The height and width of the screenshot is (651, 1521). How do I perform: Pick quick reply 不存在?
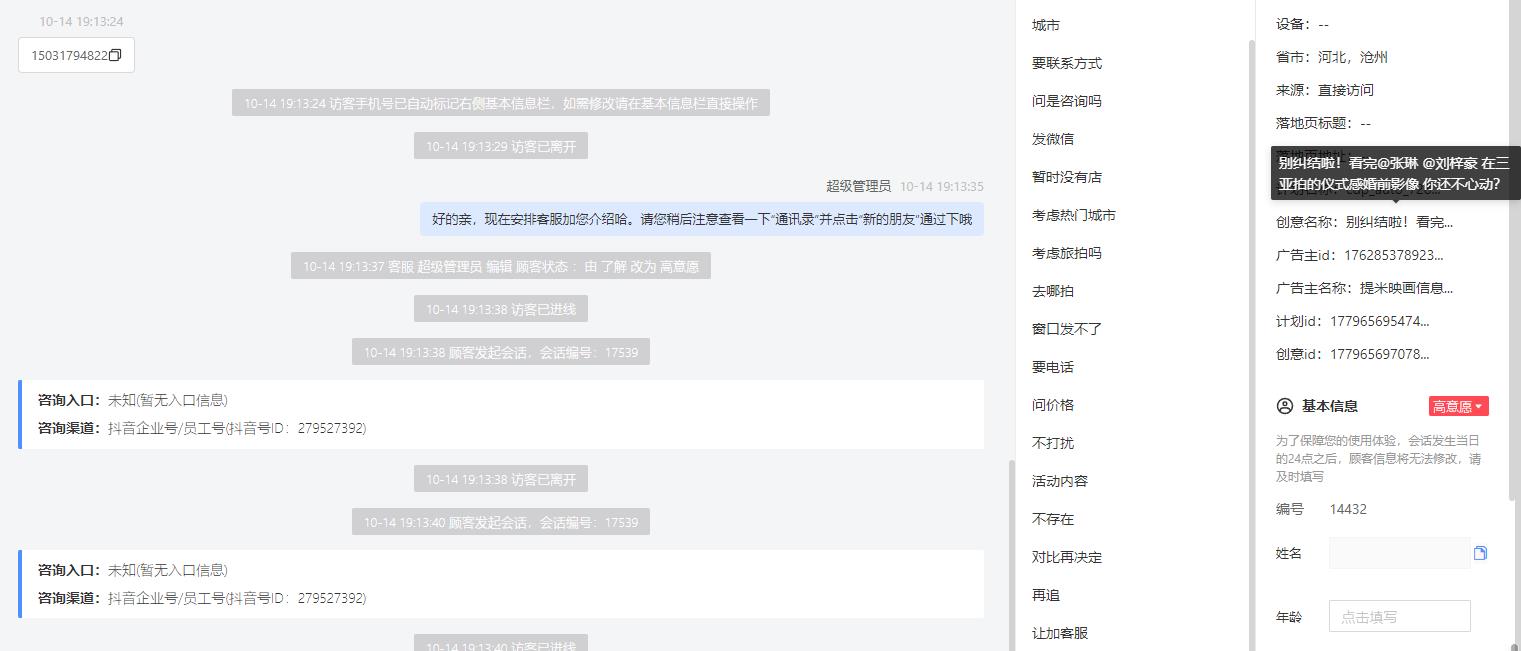click(1053, 519)
